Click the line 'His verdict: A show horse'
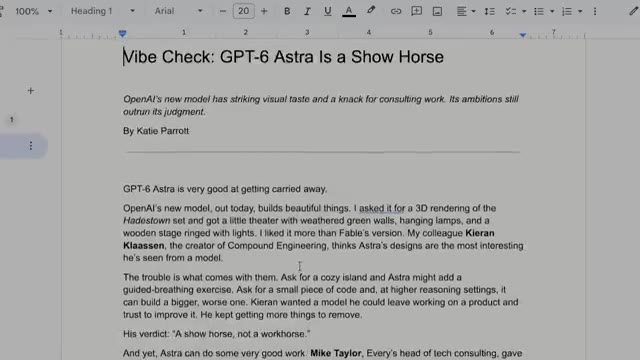Image resolution: width=640 pixels, height=360 pixels. [216, 334]
